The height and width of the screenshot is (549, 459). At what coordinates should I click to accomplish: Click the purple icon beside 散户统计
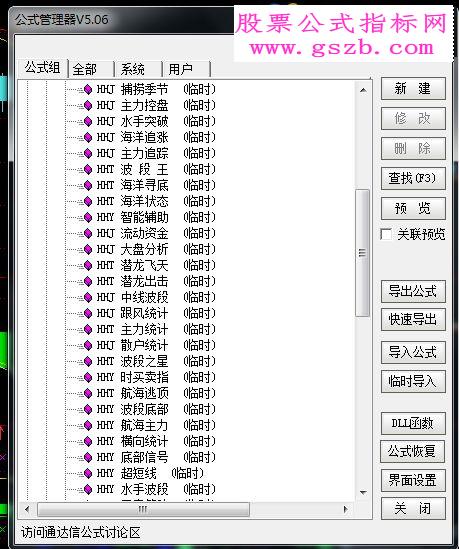click(x=88, y=346)
